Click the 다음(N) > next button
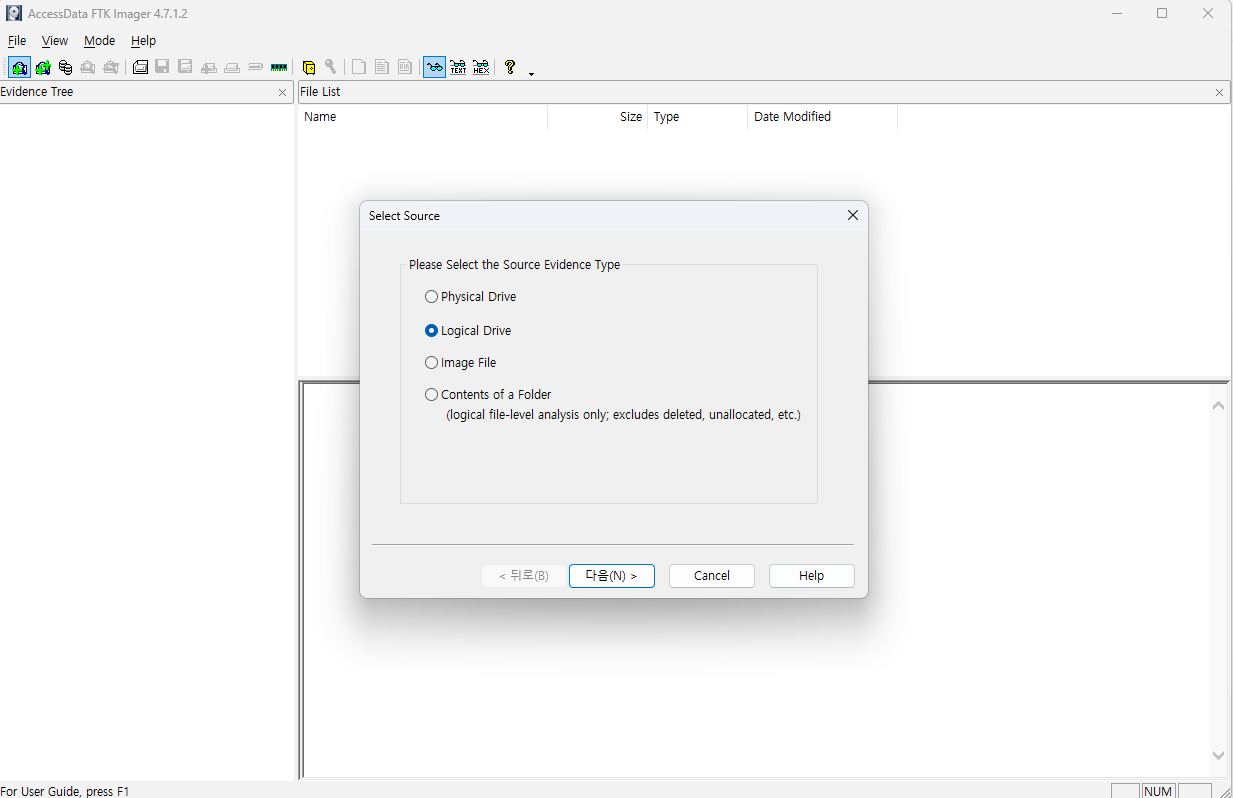Image resolution: width=1233 pixels, height=798 pixels. [612, 576]
